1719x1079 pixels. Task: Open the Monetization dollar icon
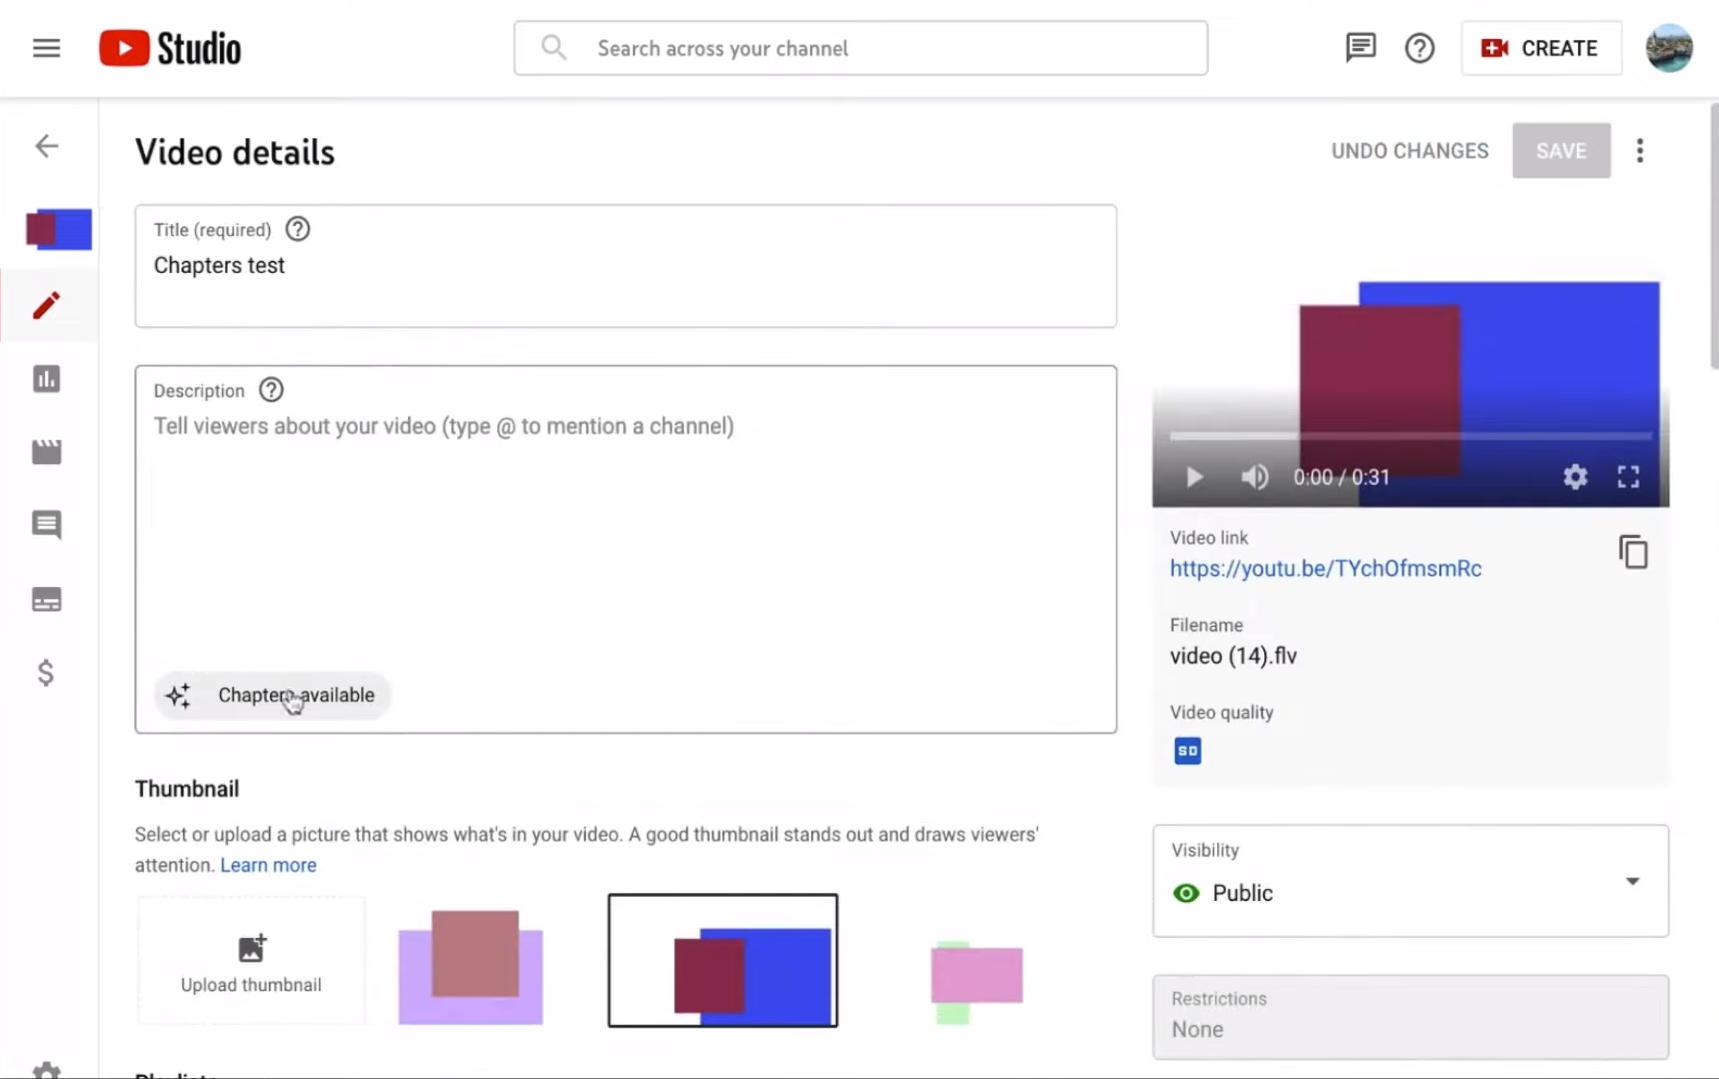[46, 672]
